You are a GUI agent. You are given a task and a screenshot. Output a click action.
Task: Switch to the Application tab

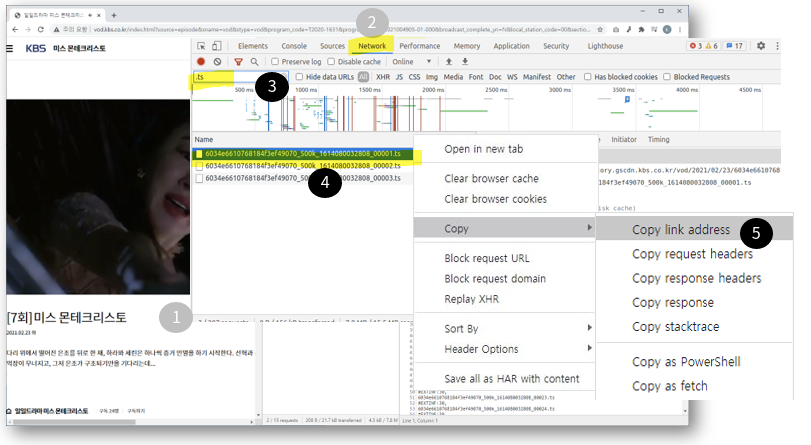coord(511,46)
